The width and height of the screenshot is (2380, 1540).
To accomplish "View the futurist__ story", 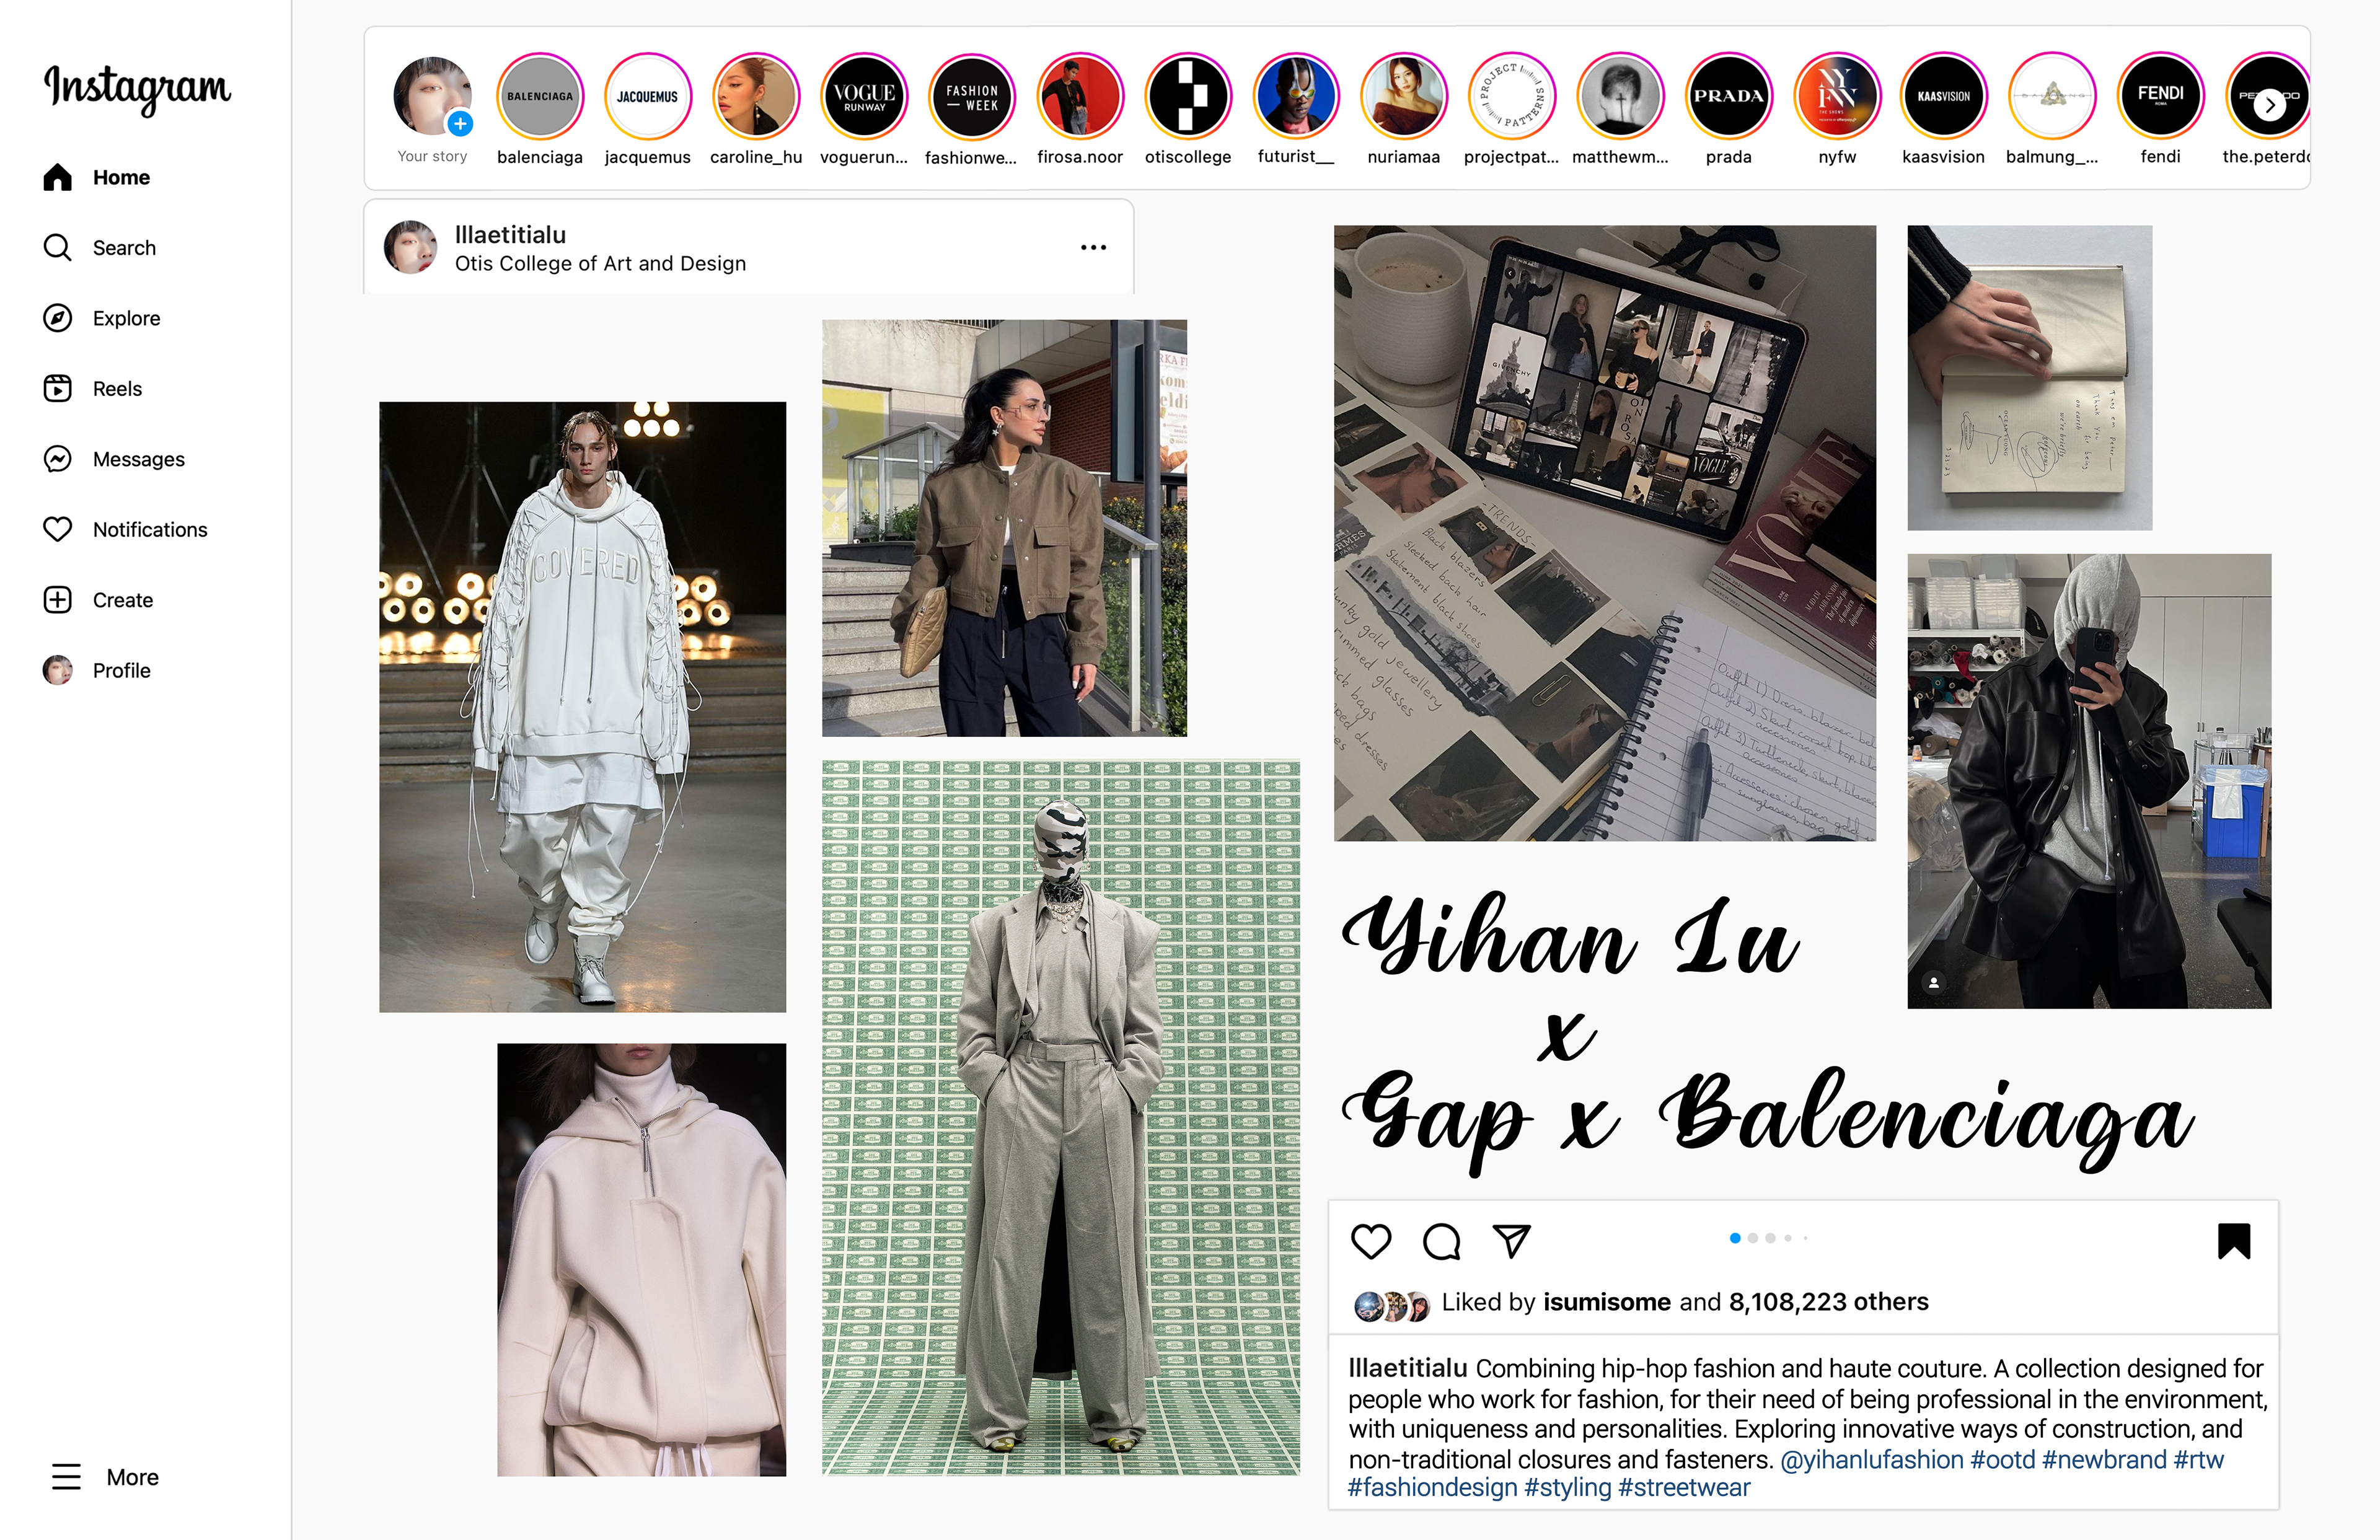I will pos(1296,109).
